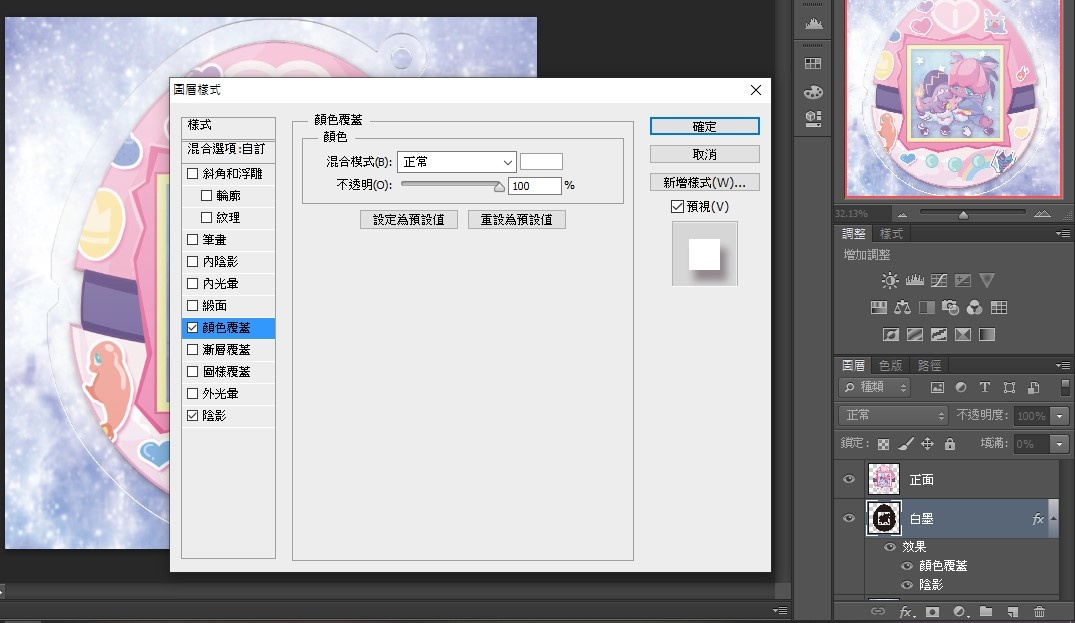Open layer opacity dropdown arrow
The width and height of the screenshot is (1075, 623).
1060,416
